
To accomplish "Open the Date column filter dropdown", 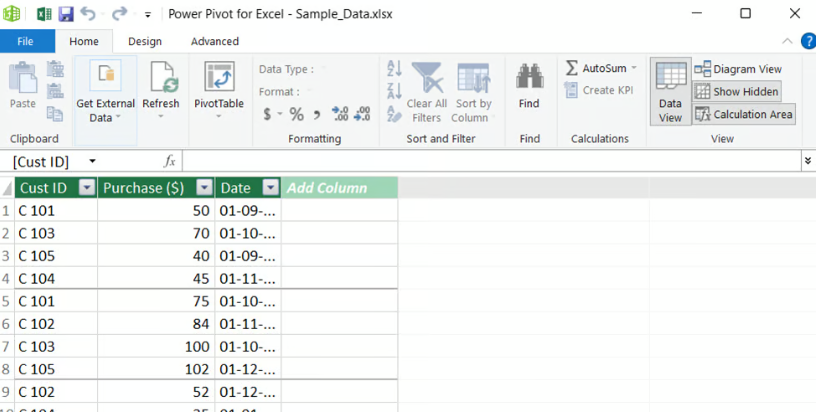I will [271, 188].
